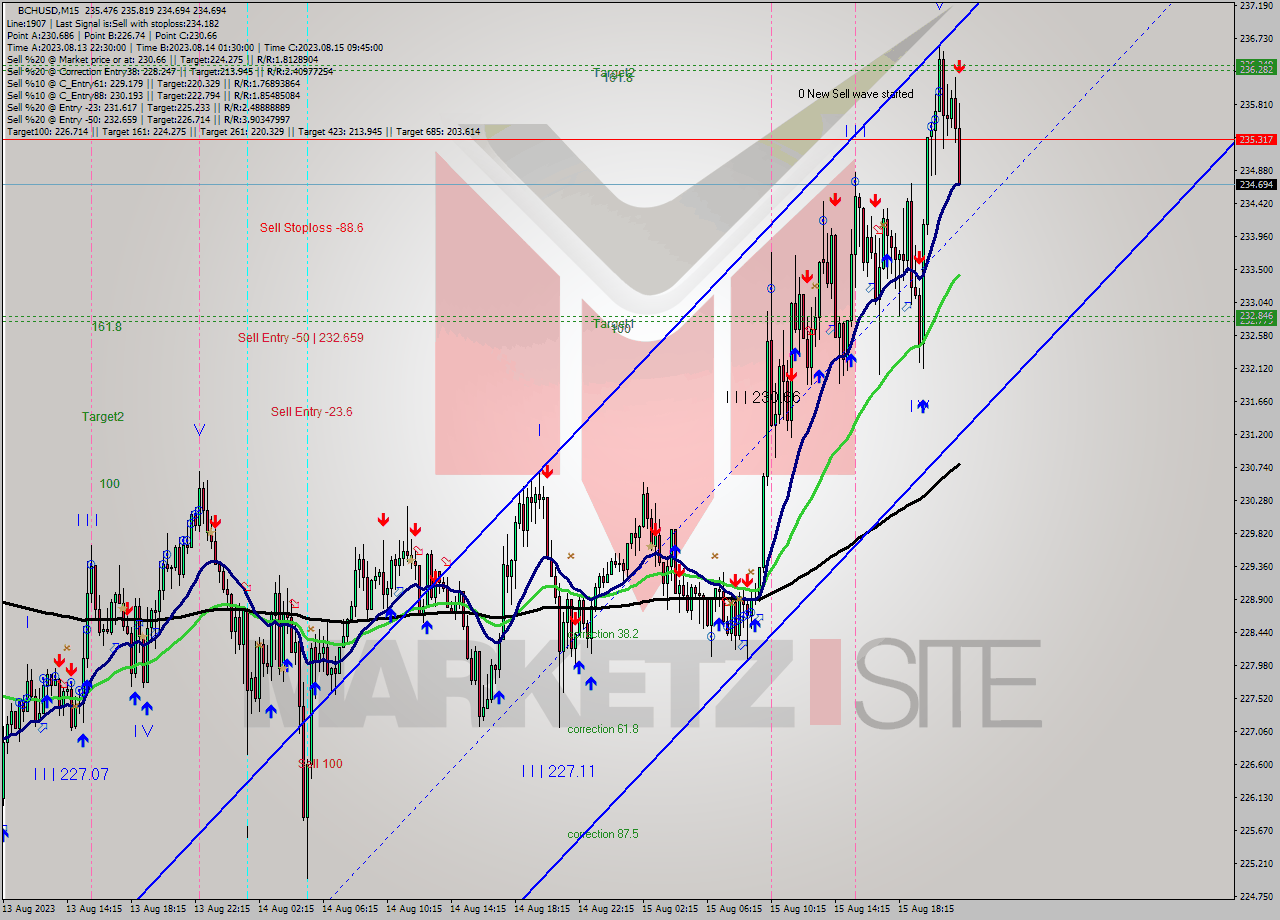The width and height of the screenshot is (1280, 920).
Task: Click the 'Sell 100' label
Action: click(320, 764)
